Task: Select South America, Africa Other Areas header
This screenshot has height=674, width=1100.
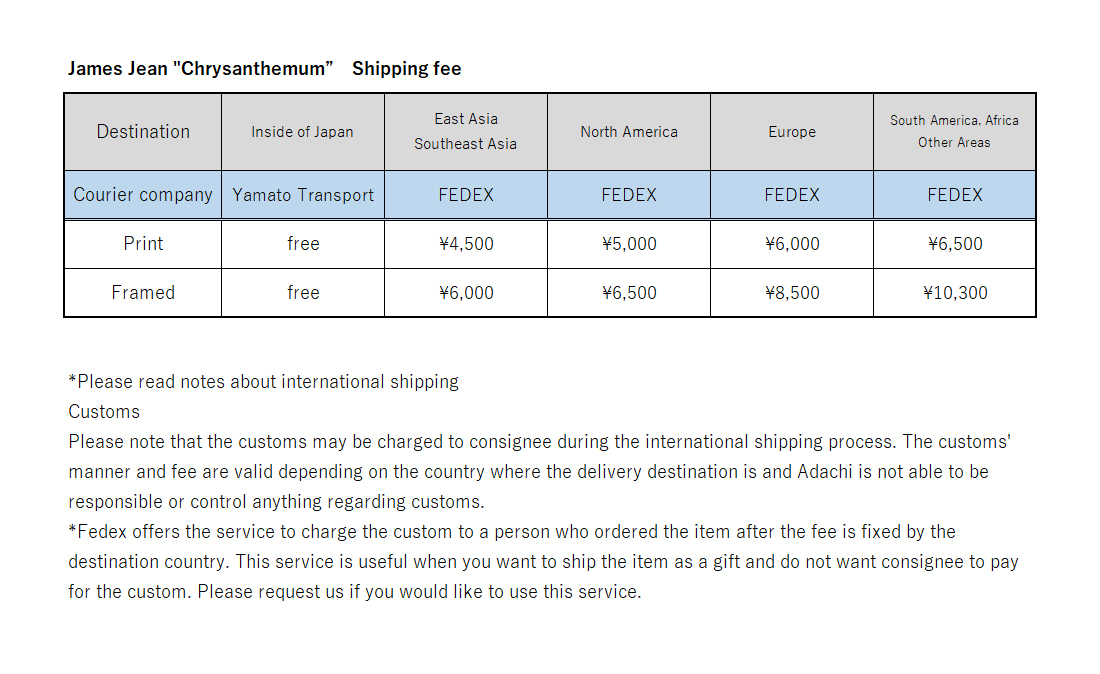Action: pos(954,132)
